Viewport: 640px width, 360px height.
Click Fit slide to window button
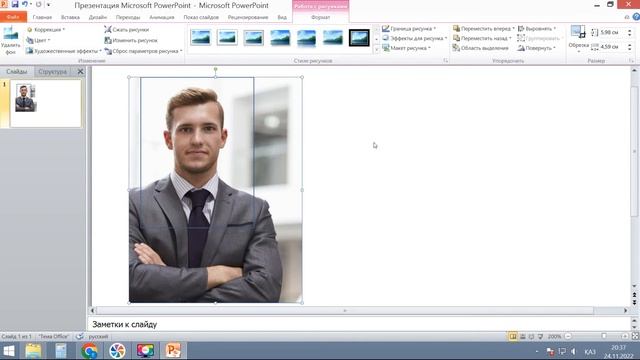(635, 336)
